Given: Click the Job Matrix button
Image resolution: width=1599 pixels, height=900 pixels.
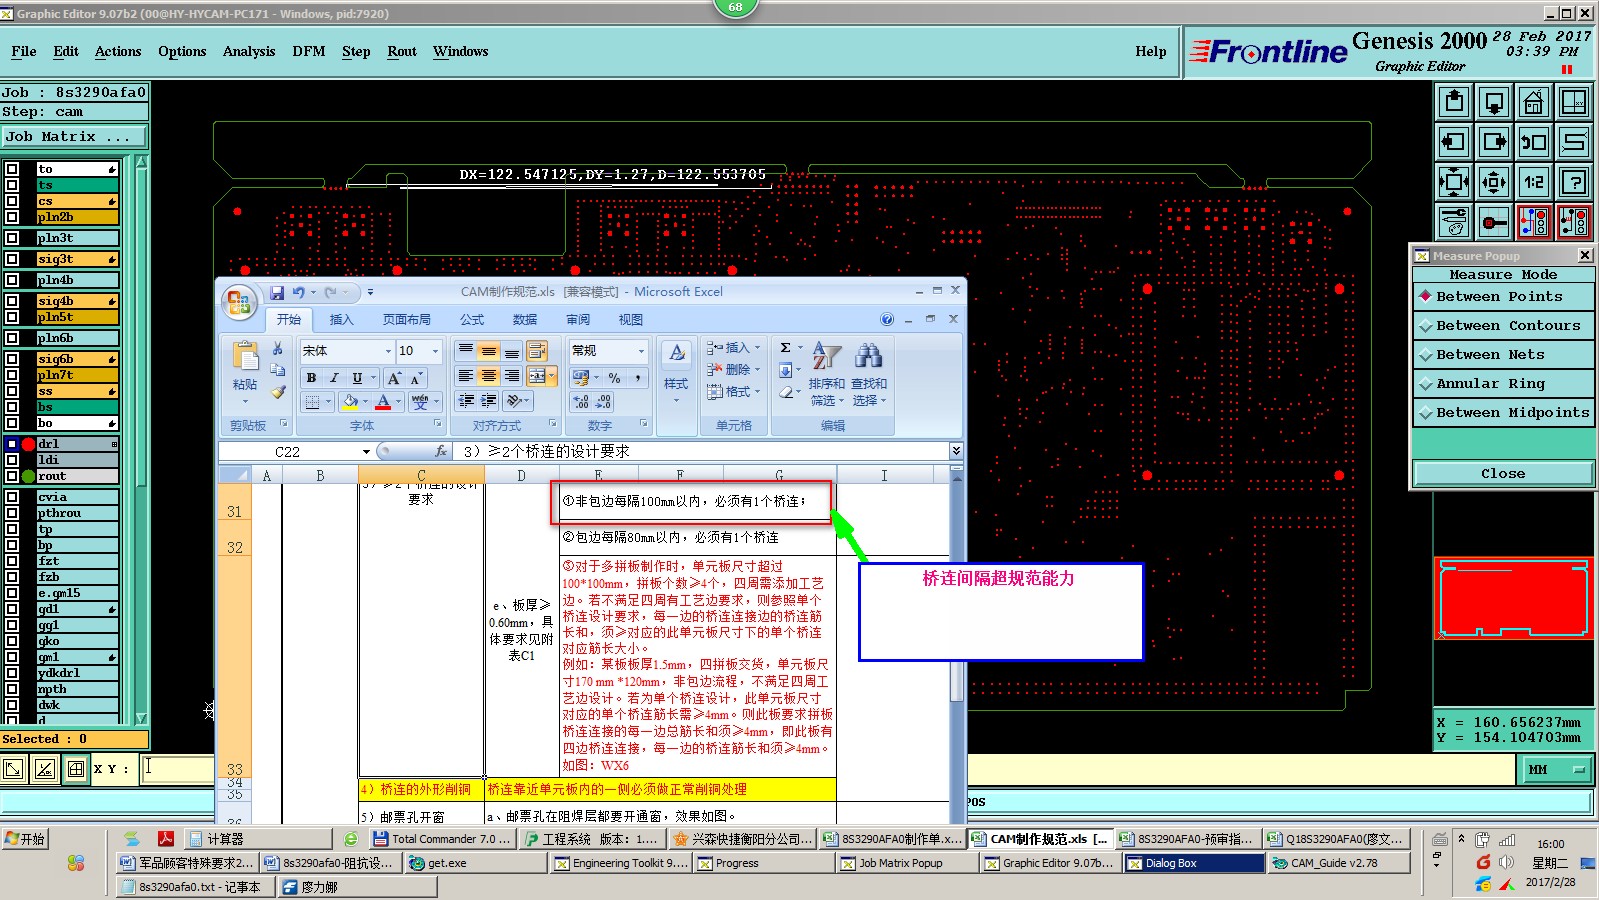Looking at the screenshot, I should coord(74,137).
